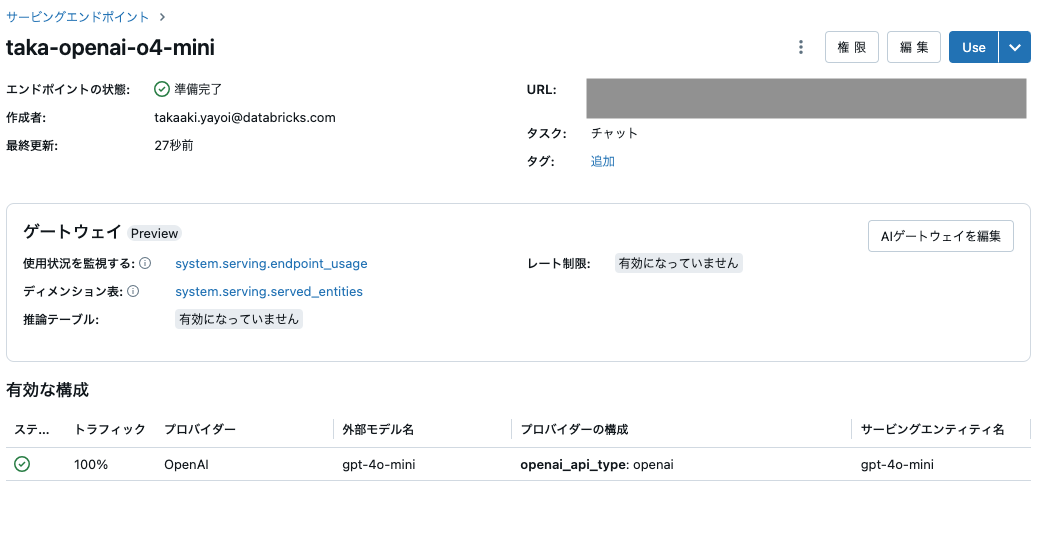Screen dimensions: 1039x559
Task: Click the 編集 edit button
Action: [x=914, y=47]
